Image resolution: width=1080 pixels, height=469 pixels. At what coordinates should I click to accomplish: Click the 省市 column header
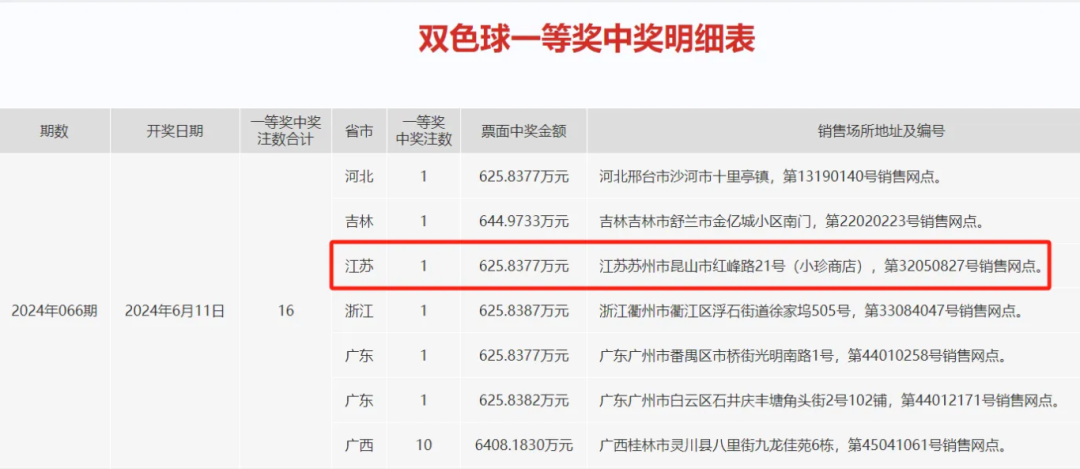coord(359,131)
